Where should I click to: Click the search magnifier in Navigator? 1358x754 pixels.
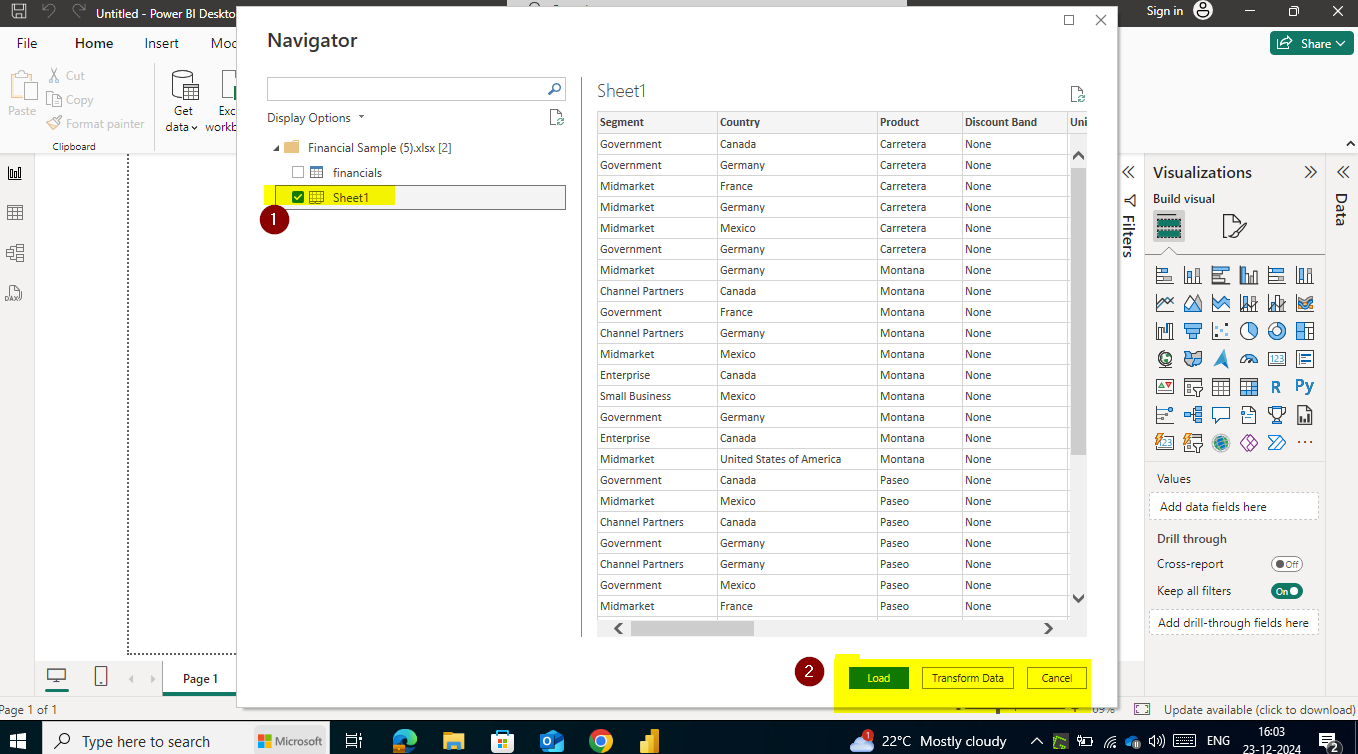click(x=555, y=89)
